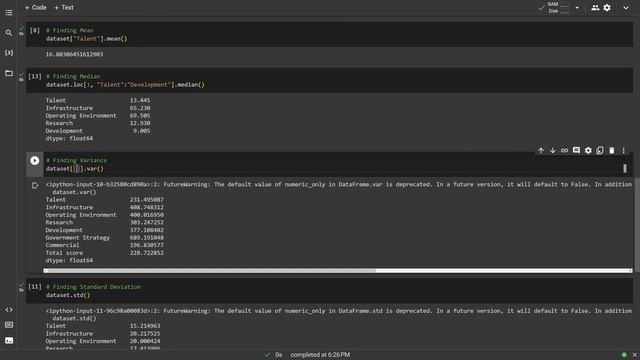Viewport: 640px width, 360px height.
Task: Clear output icon beside variance warning
Action: [35, 185]
